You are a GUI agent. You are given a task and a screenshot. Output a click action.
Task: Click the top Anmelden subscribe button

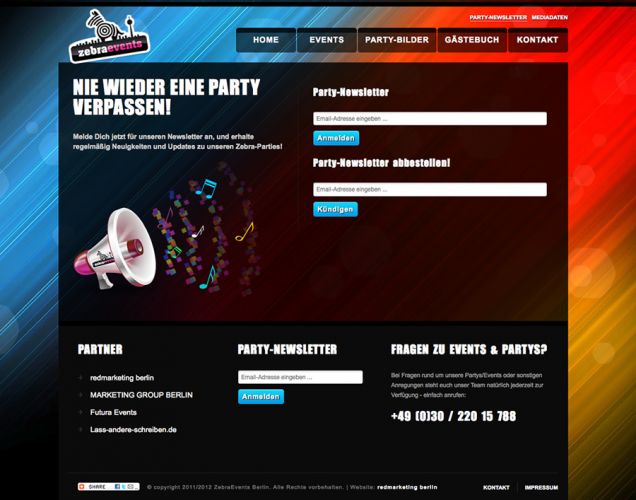(336, 138)
